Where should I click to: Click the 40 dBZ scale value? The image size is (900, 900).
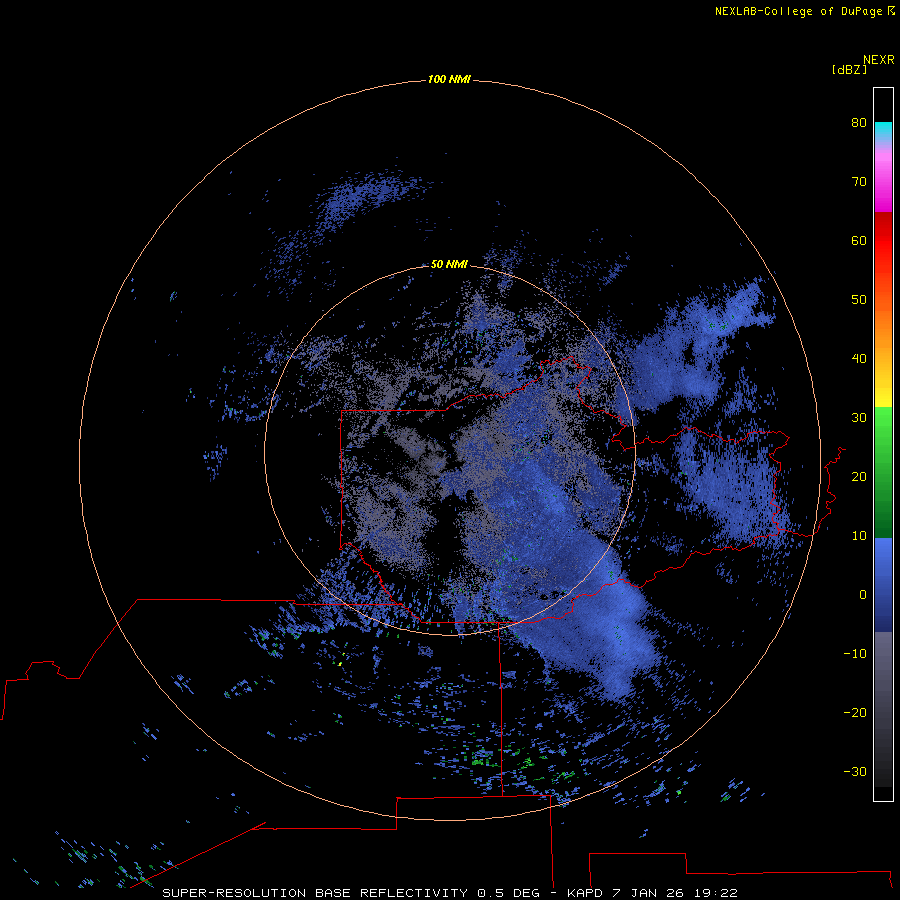[x=859, y=359]
